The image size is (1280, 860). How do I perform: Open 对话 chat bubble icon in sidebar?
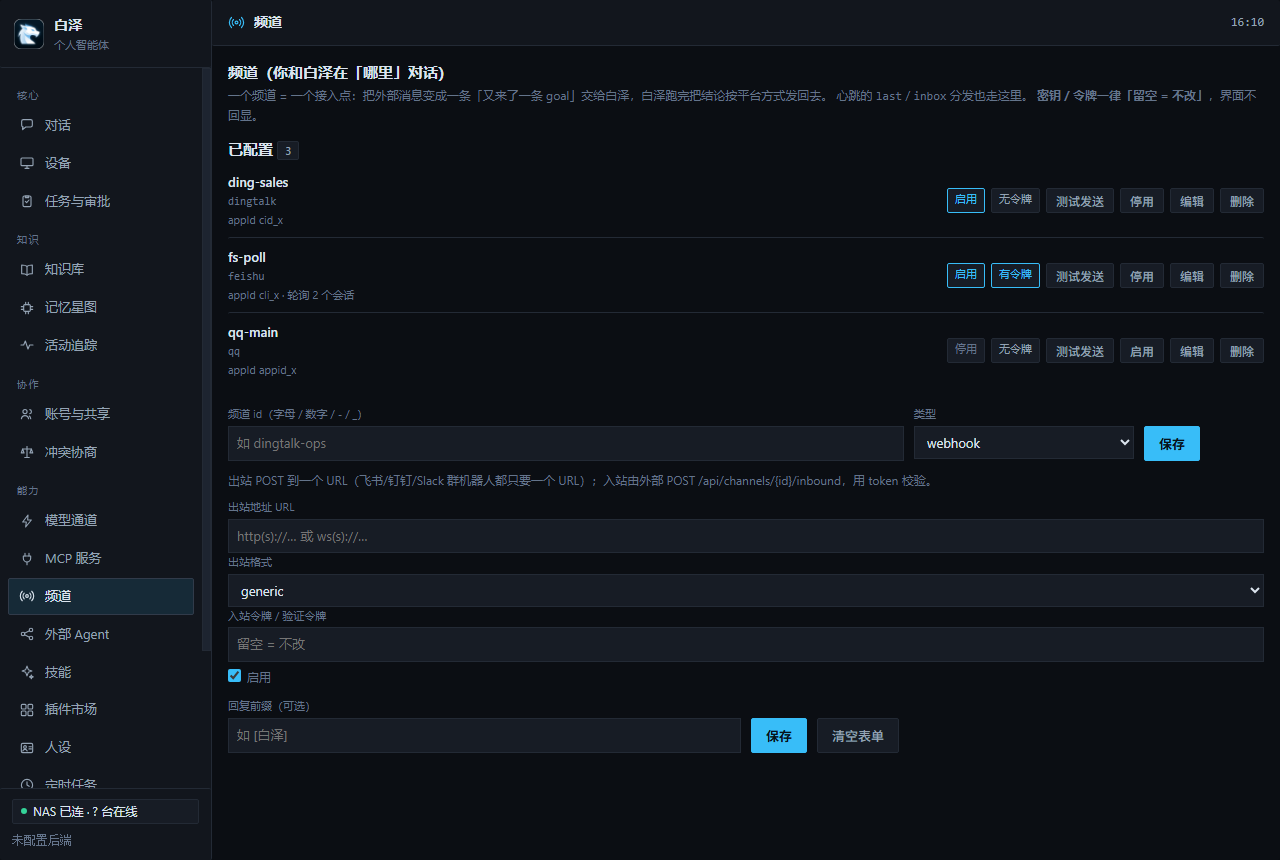point(27,125)
